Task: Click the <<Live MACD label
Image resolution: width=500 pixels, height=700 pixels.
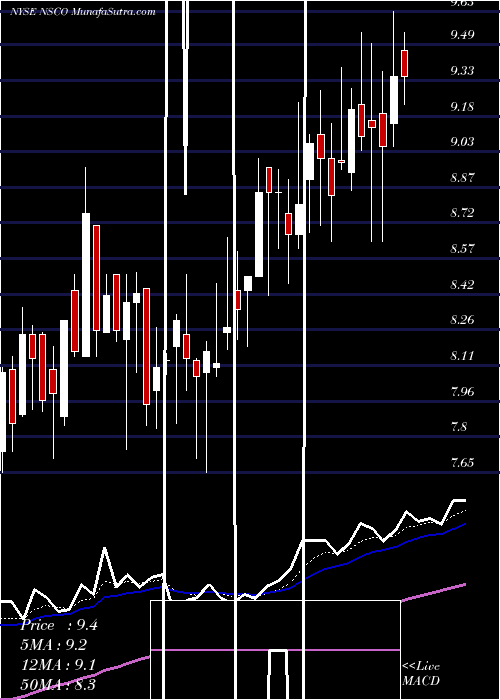Action: (421, 673)
